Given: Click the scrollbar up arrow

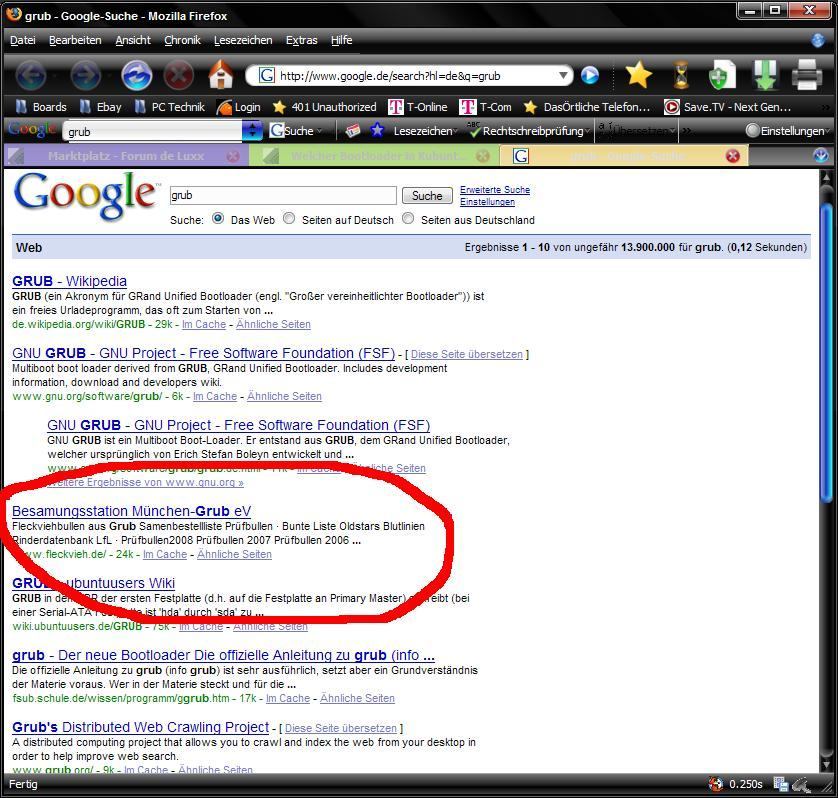Looking at the screenshot, I should 826,176.
